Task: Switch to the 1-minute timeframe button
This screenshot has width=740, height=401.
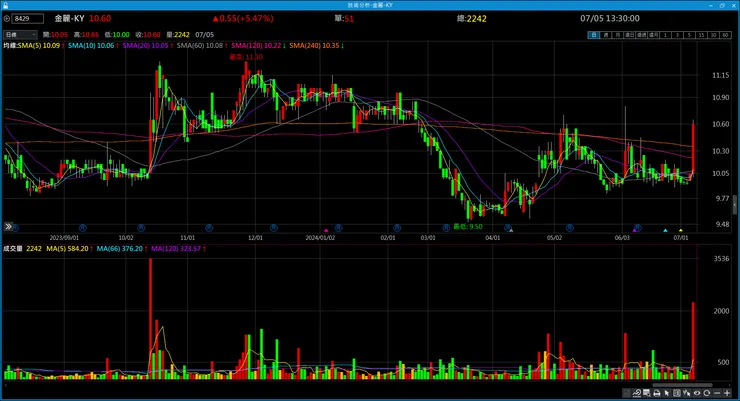Action: [665, 35]
